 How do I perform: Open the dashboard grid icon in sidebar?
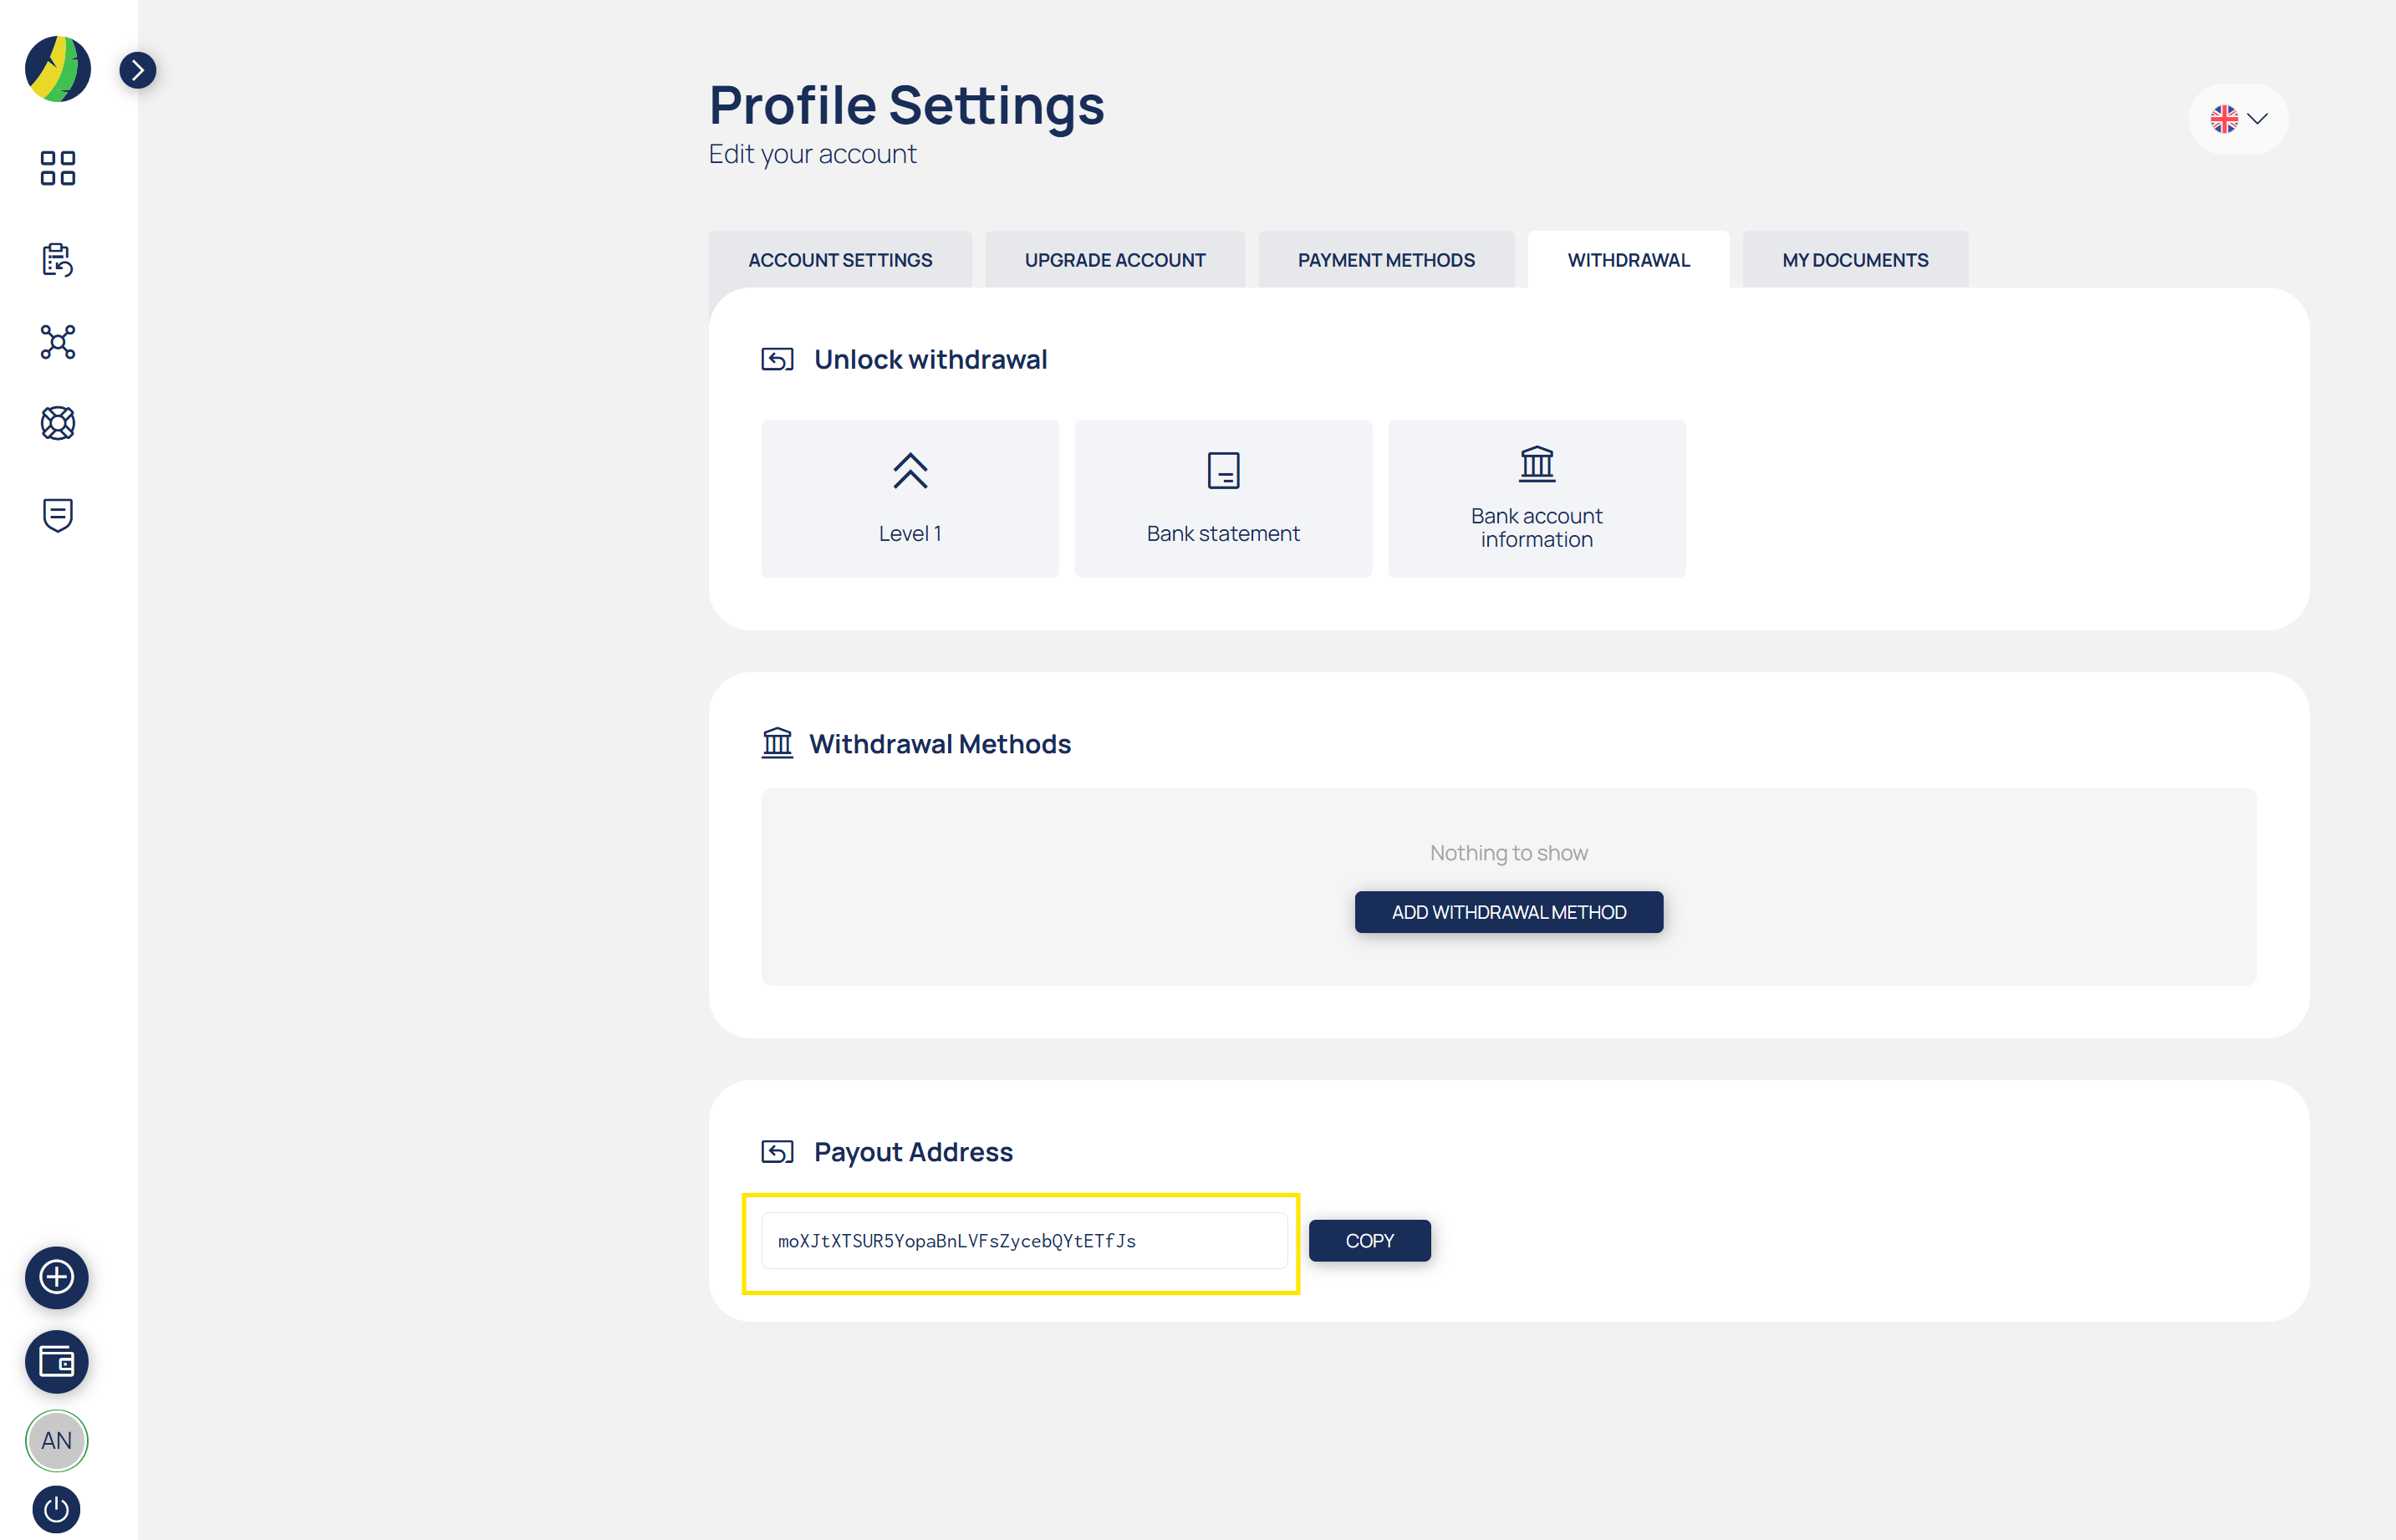pyautogui.click(x=57, y=168)
